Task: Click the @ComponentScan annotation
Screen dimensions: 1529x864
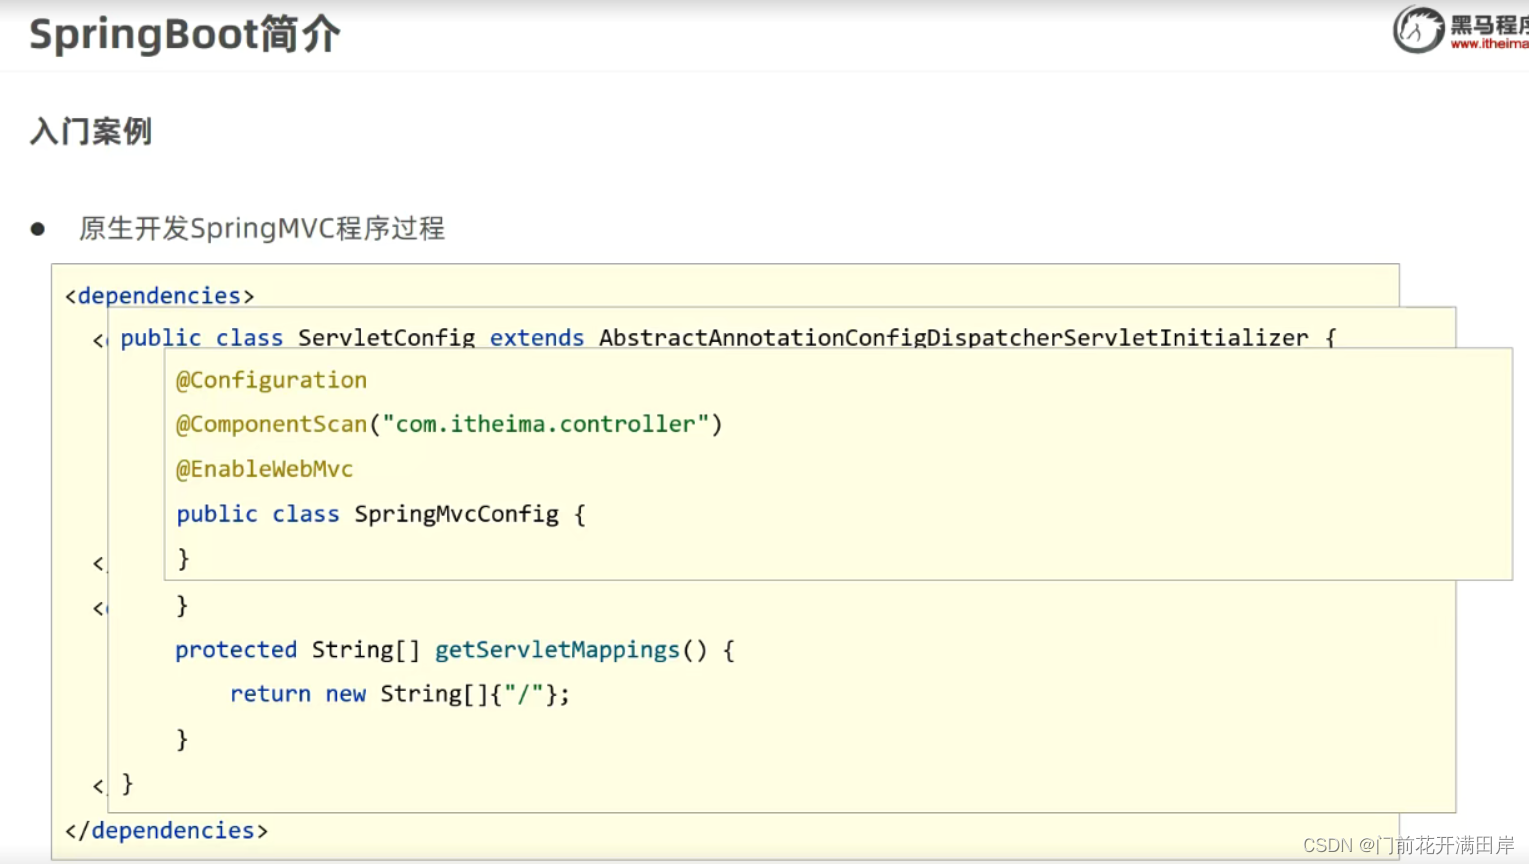Action: 271,424
